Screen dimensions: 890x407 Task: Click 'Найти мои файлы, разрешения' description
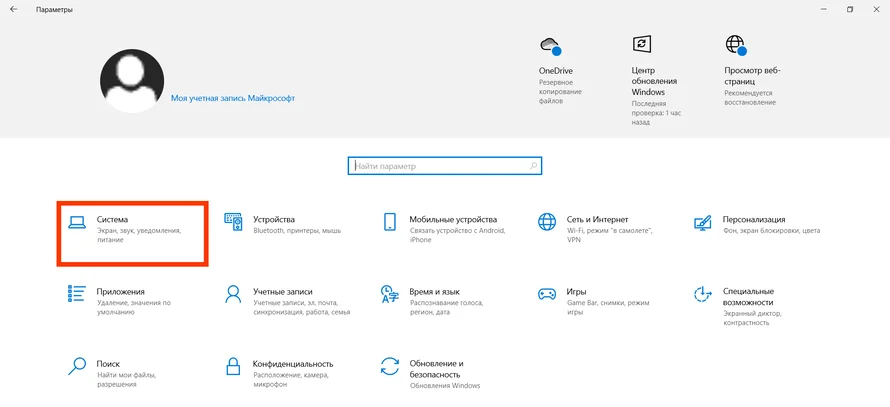click(126, 380)
